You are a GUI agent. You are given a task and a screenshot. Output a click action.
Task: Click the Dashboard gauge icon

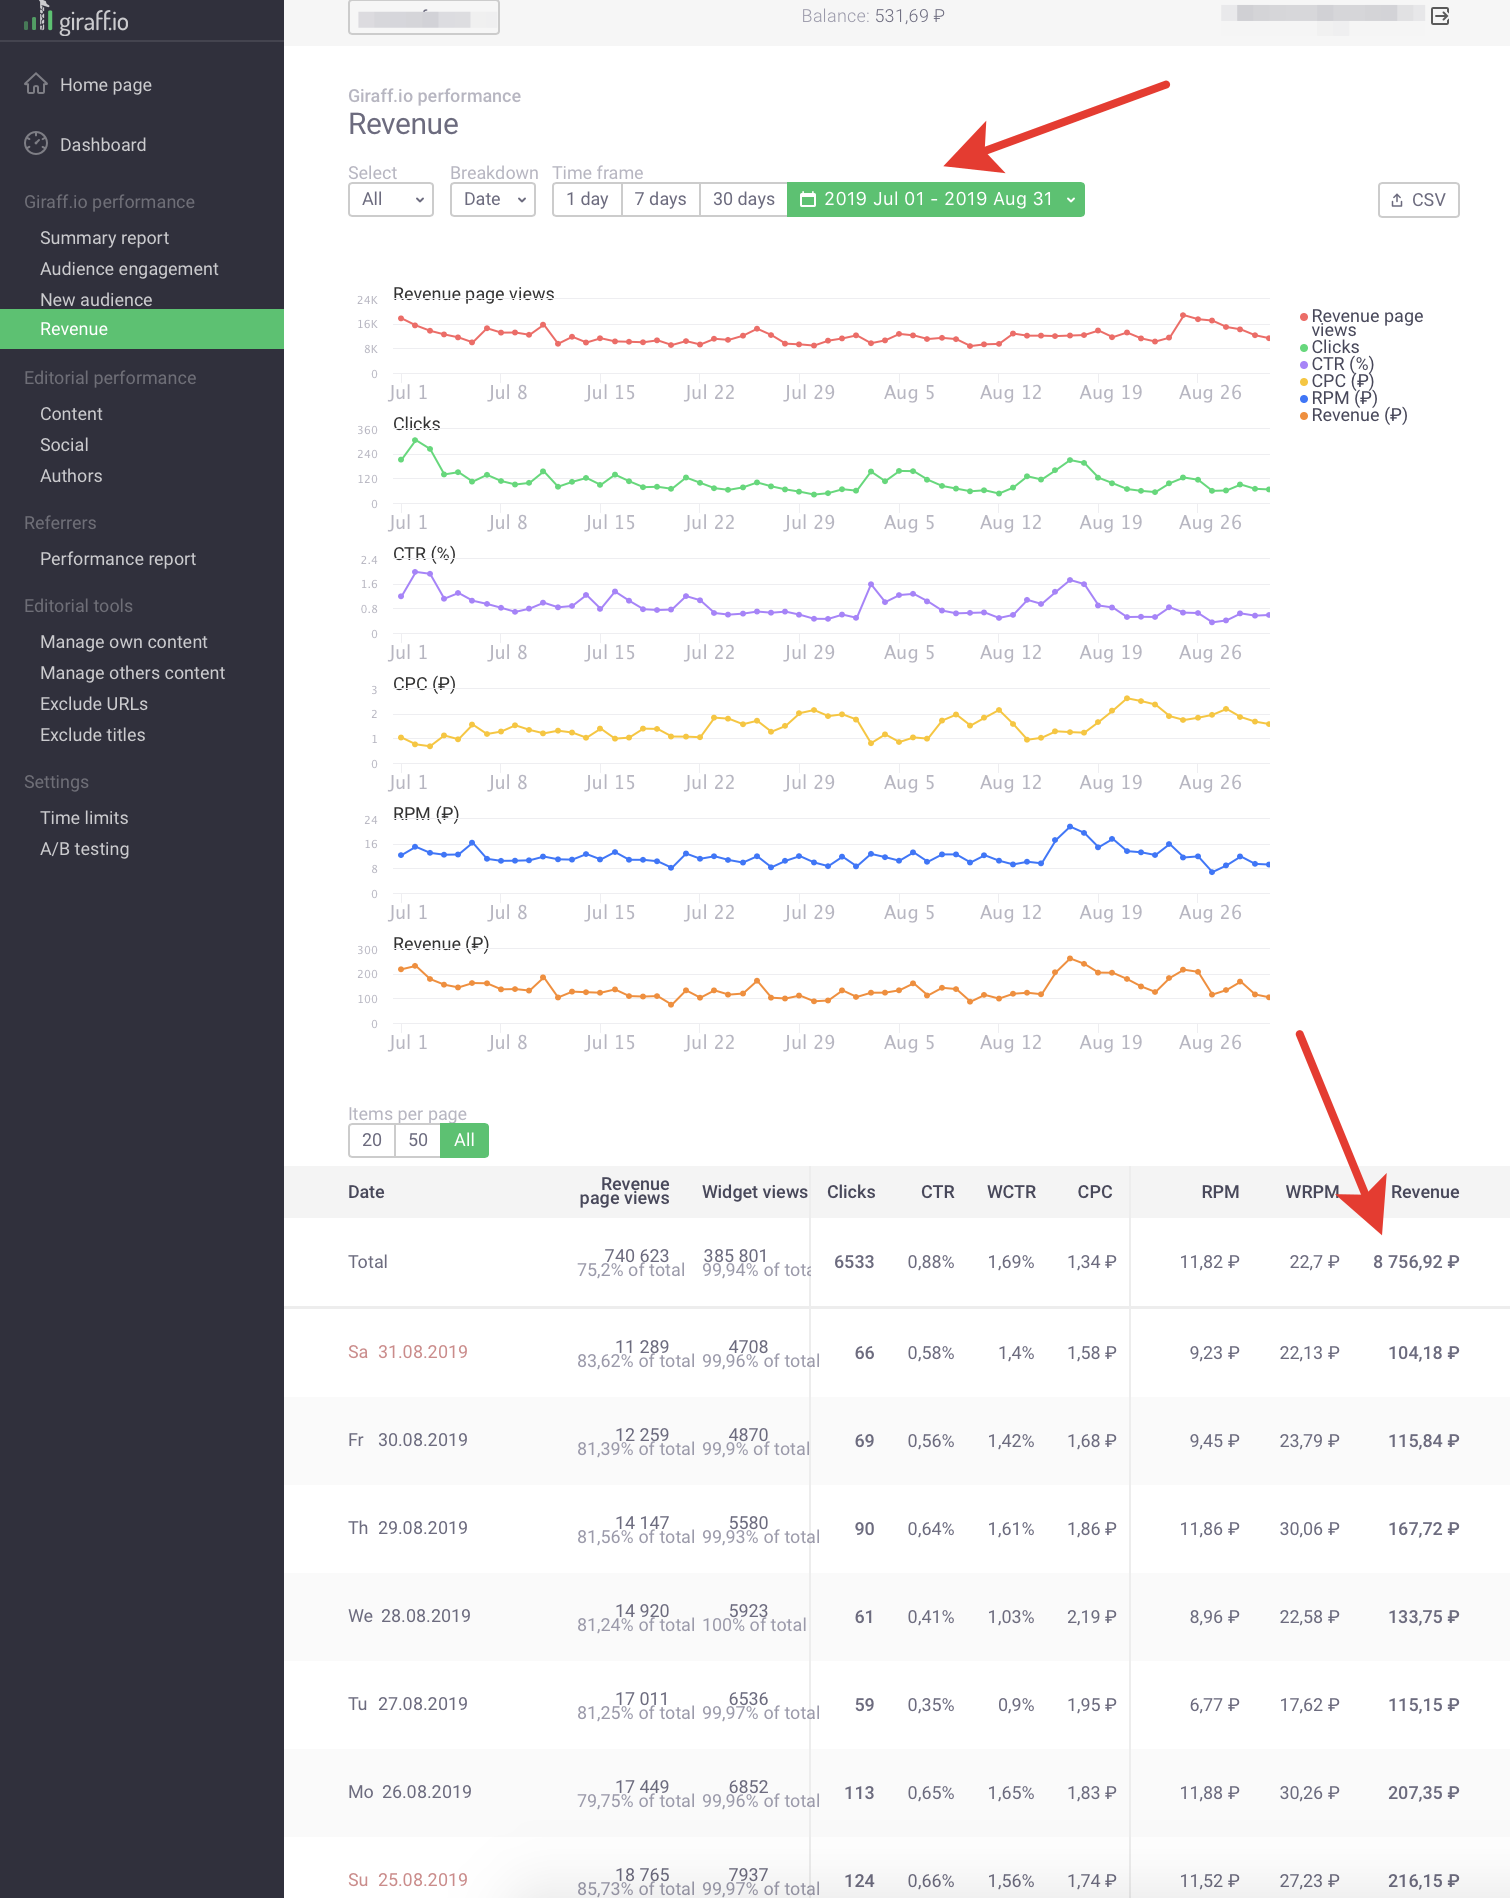coord(36,144)
